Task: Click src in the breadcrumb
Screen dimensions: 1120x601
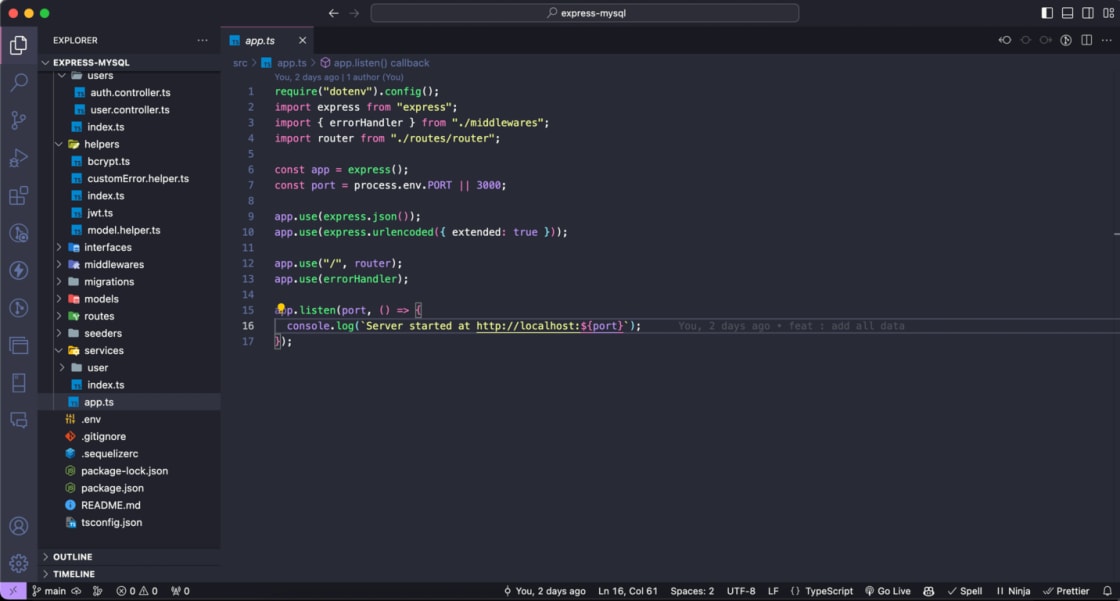Action: [240, 63]
